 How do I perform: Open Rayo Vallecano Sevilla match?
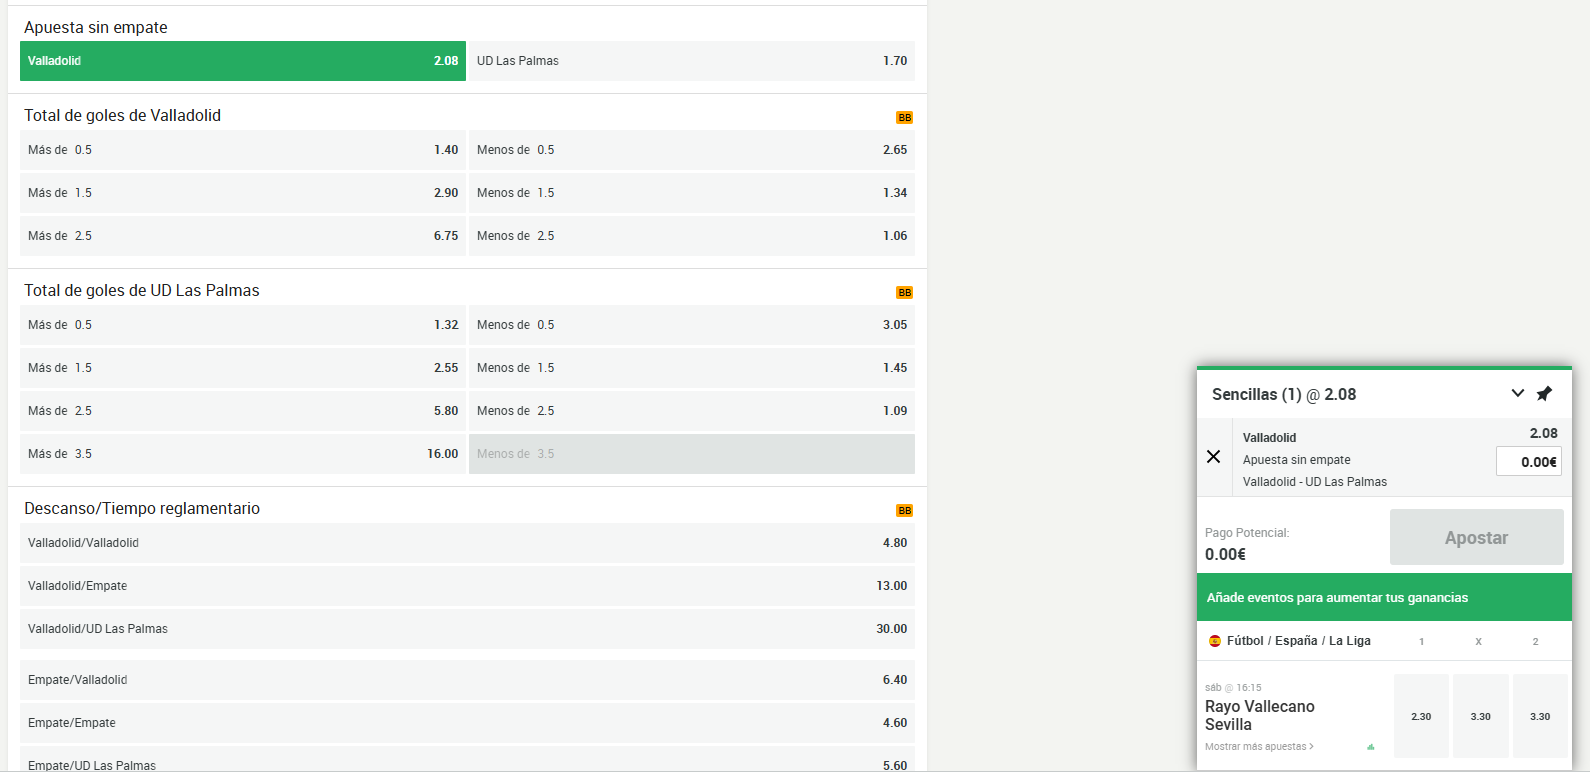tap(1260, 715)
